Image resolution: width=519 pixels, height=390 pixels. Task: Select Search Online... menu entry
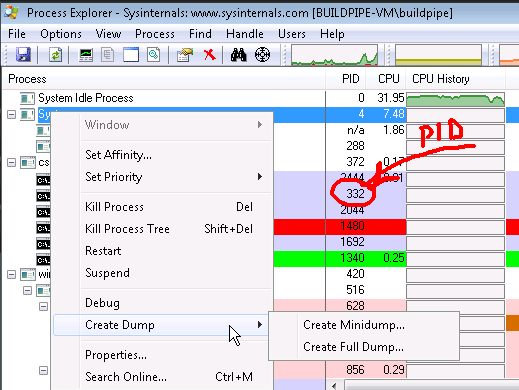point(162,377)
